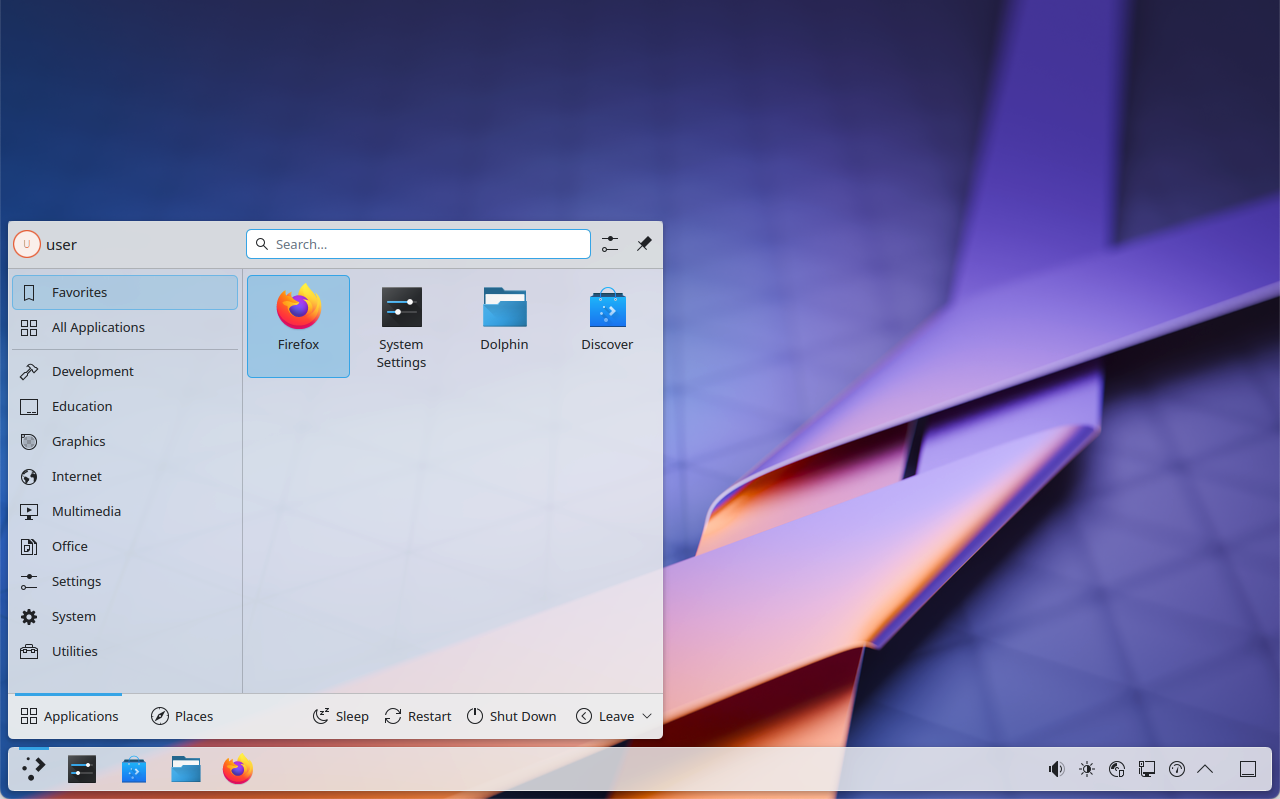
Task: Select the Development category icon
Action: click(x=29, y=371)
